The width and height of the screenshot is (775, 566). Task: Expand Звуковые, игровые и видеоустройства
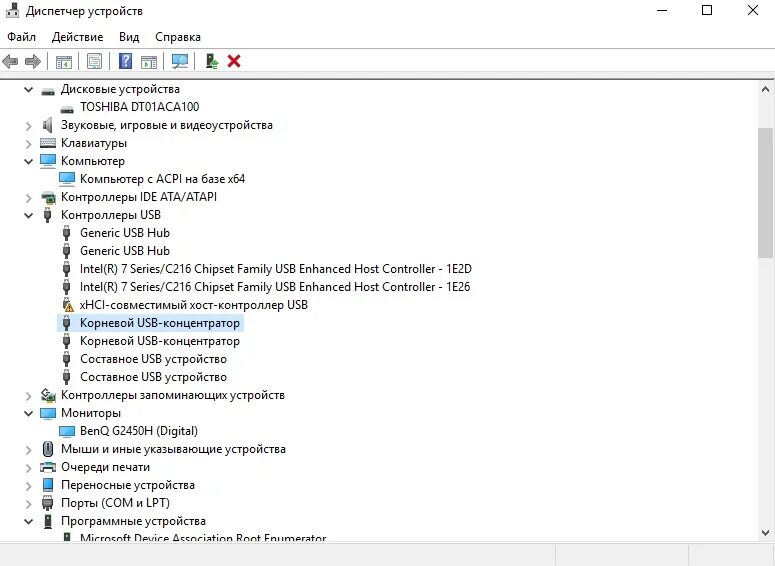[x=29, y=126]
